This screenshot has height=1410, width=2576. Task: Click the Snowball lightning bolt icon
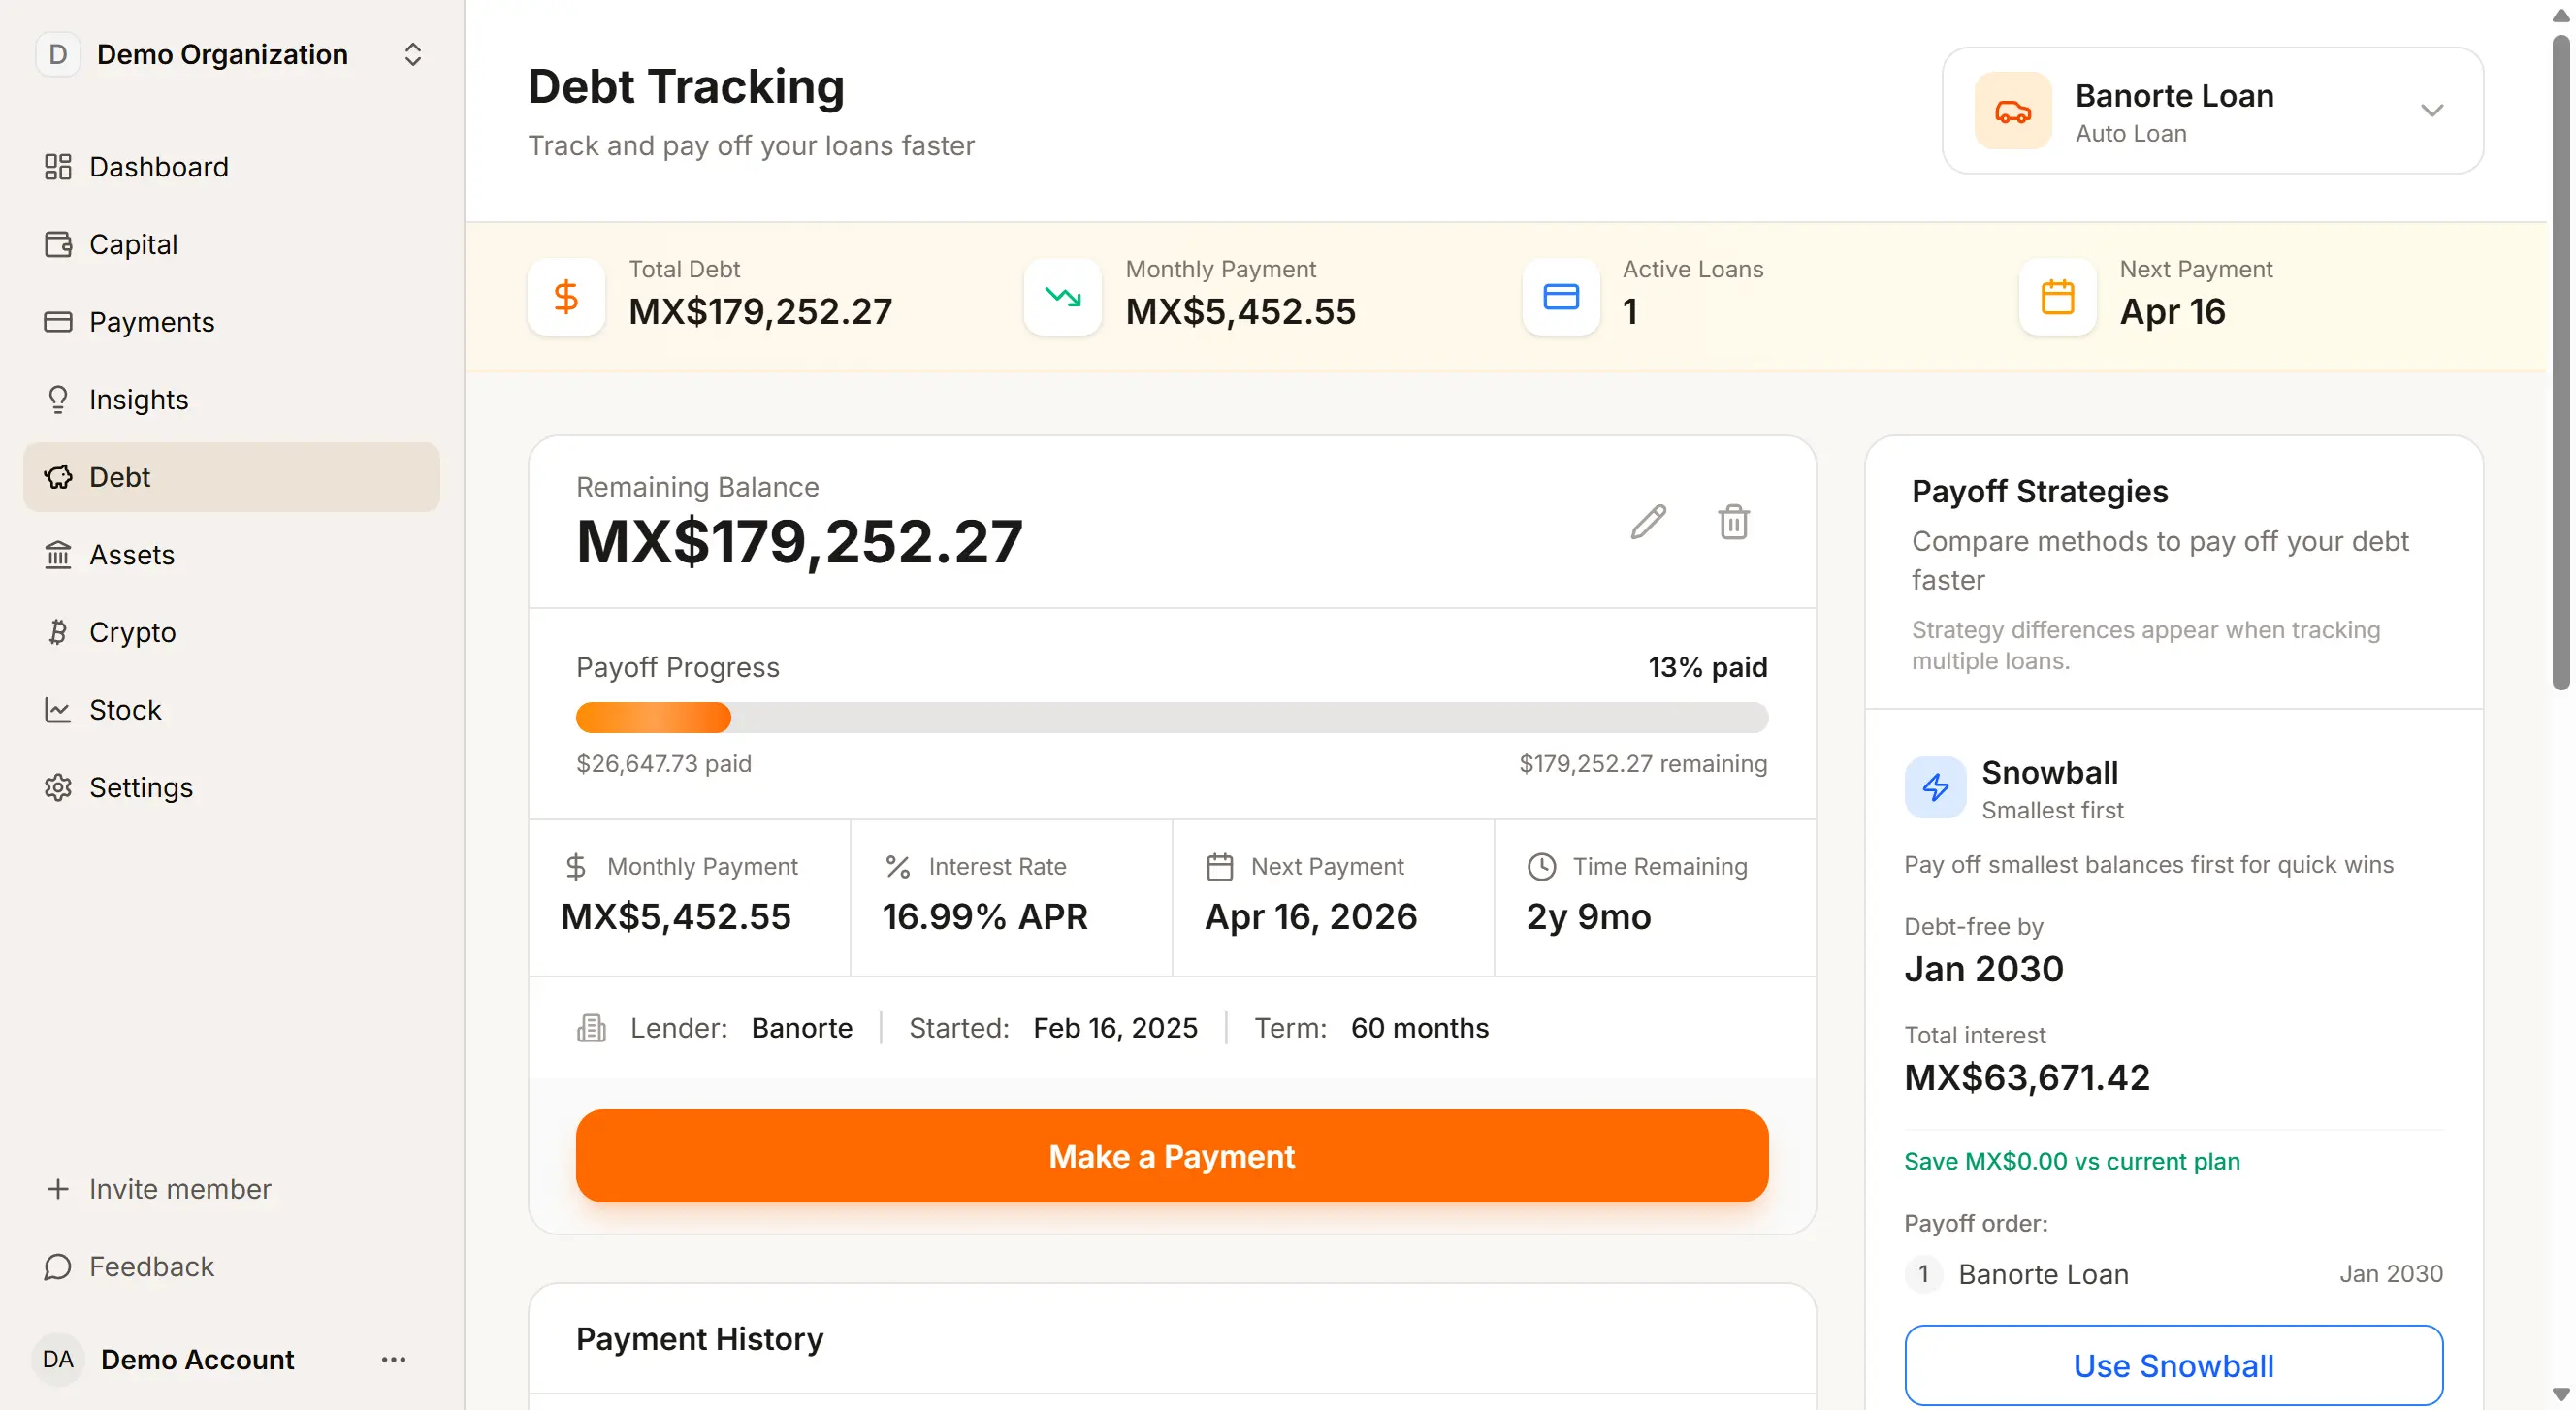point(1935,787)
